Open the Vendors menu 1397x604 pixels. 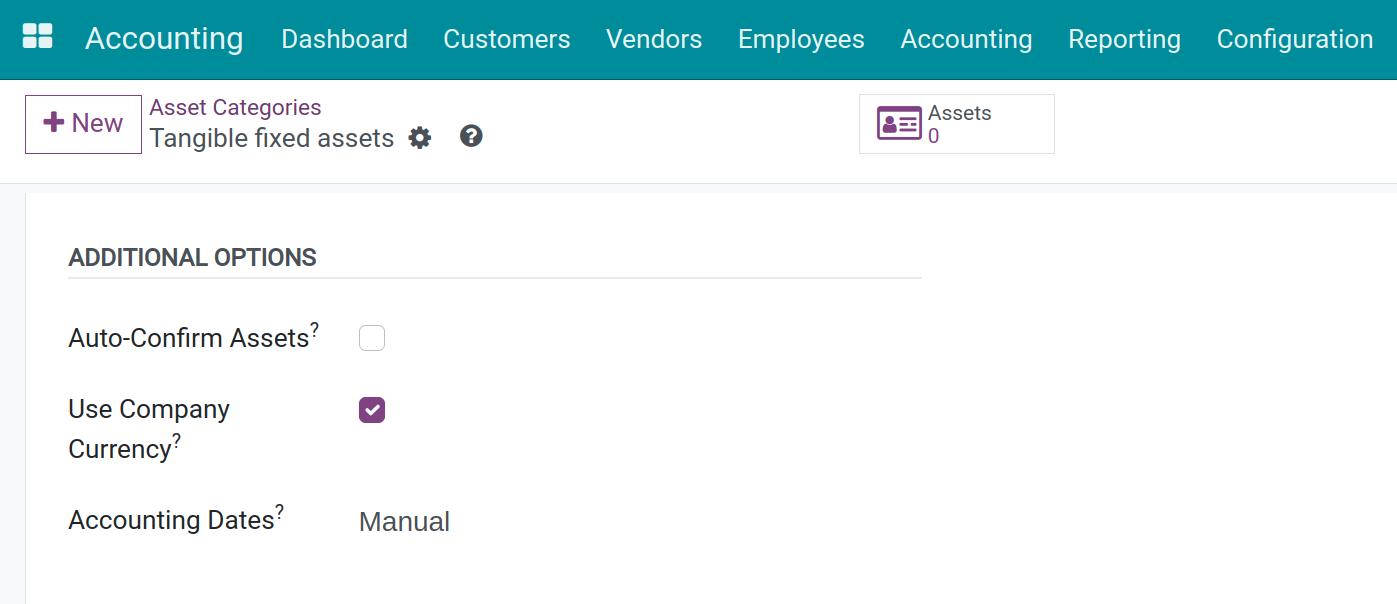(x=654, y=39)
